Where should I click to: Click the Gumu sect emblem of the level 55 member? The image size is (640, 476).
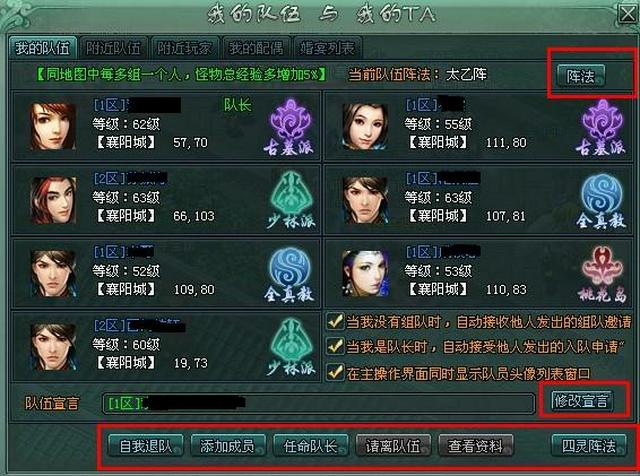(601, 127)
